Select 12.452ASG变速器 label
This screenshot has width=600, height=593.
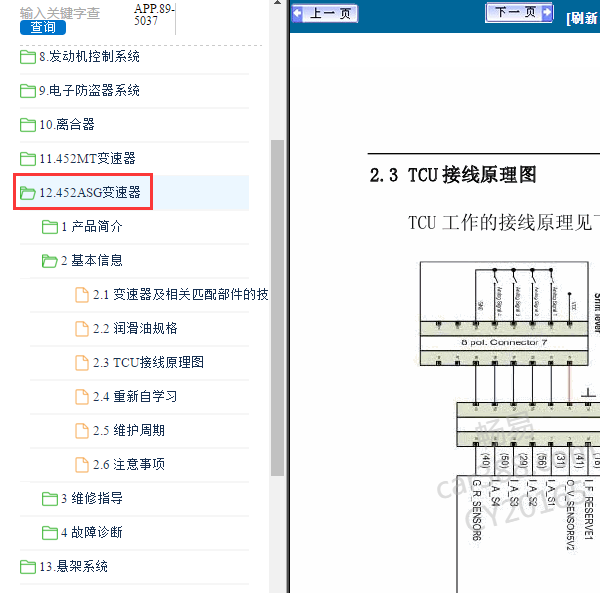90,192
